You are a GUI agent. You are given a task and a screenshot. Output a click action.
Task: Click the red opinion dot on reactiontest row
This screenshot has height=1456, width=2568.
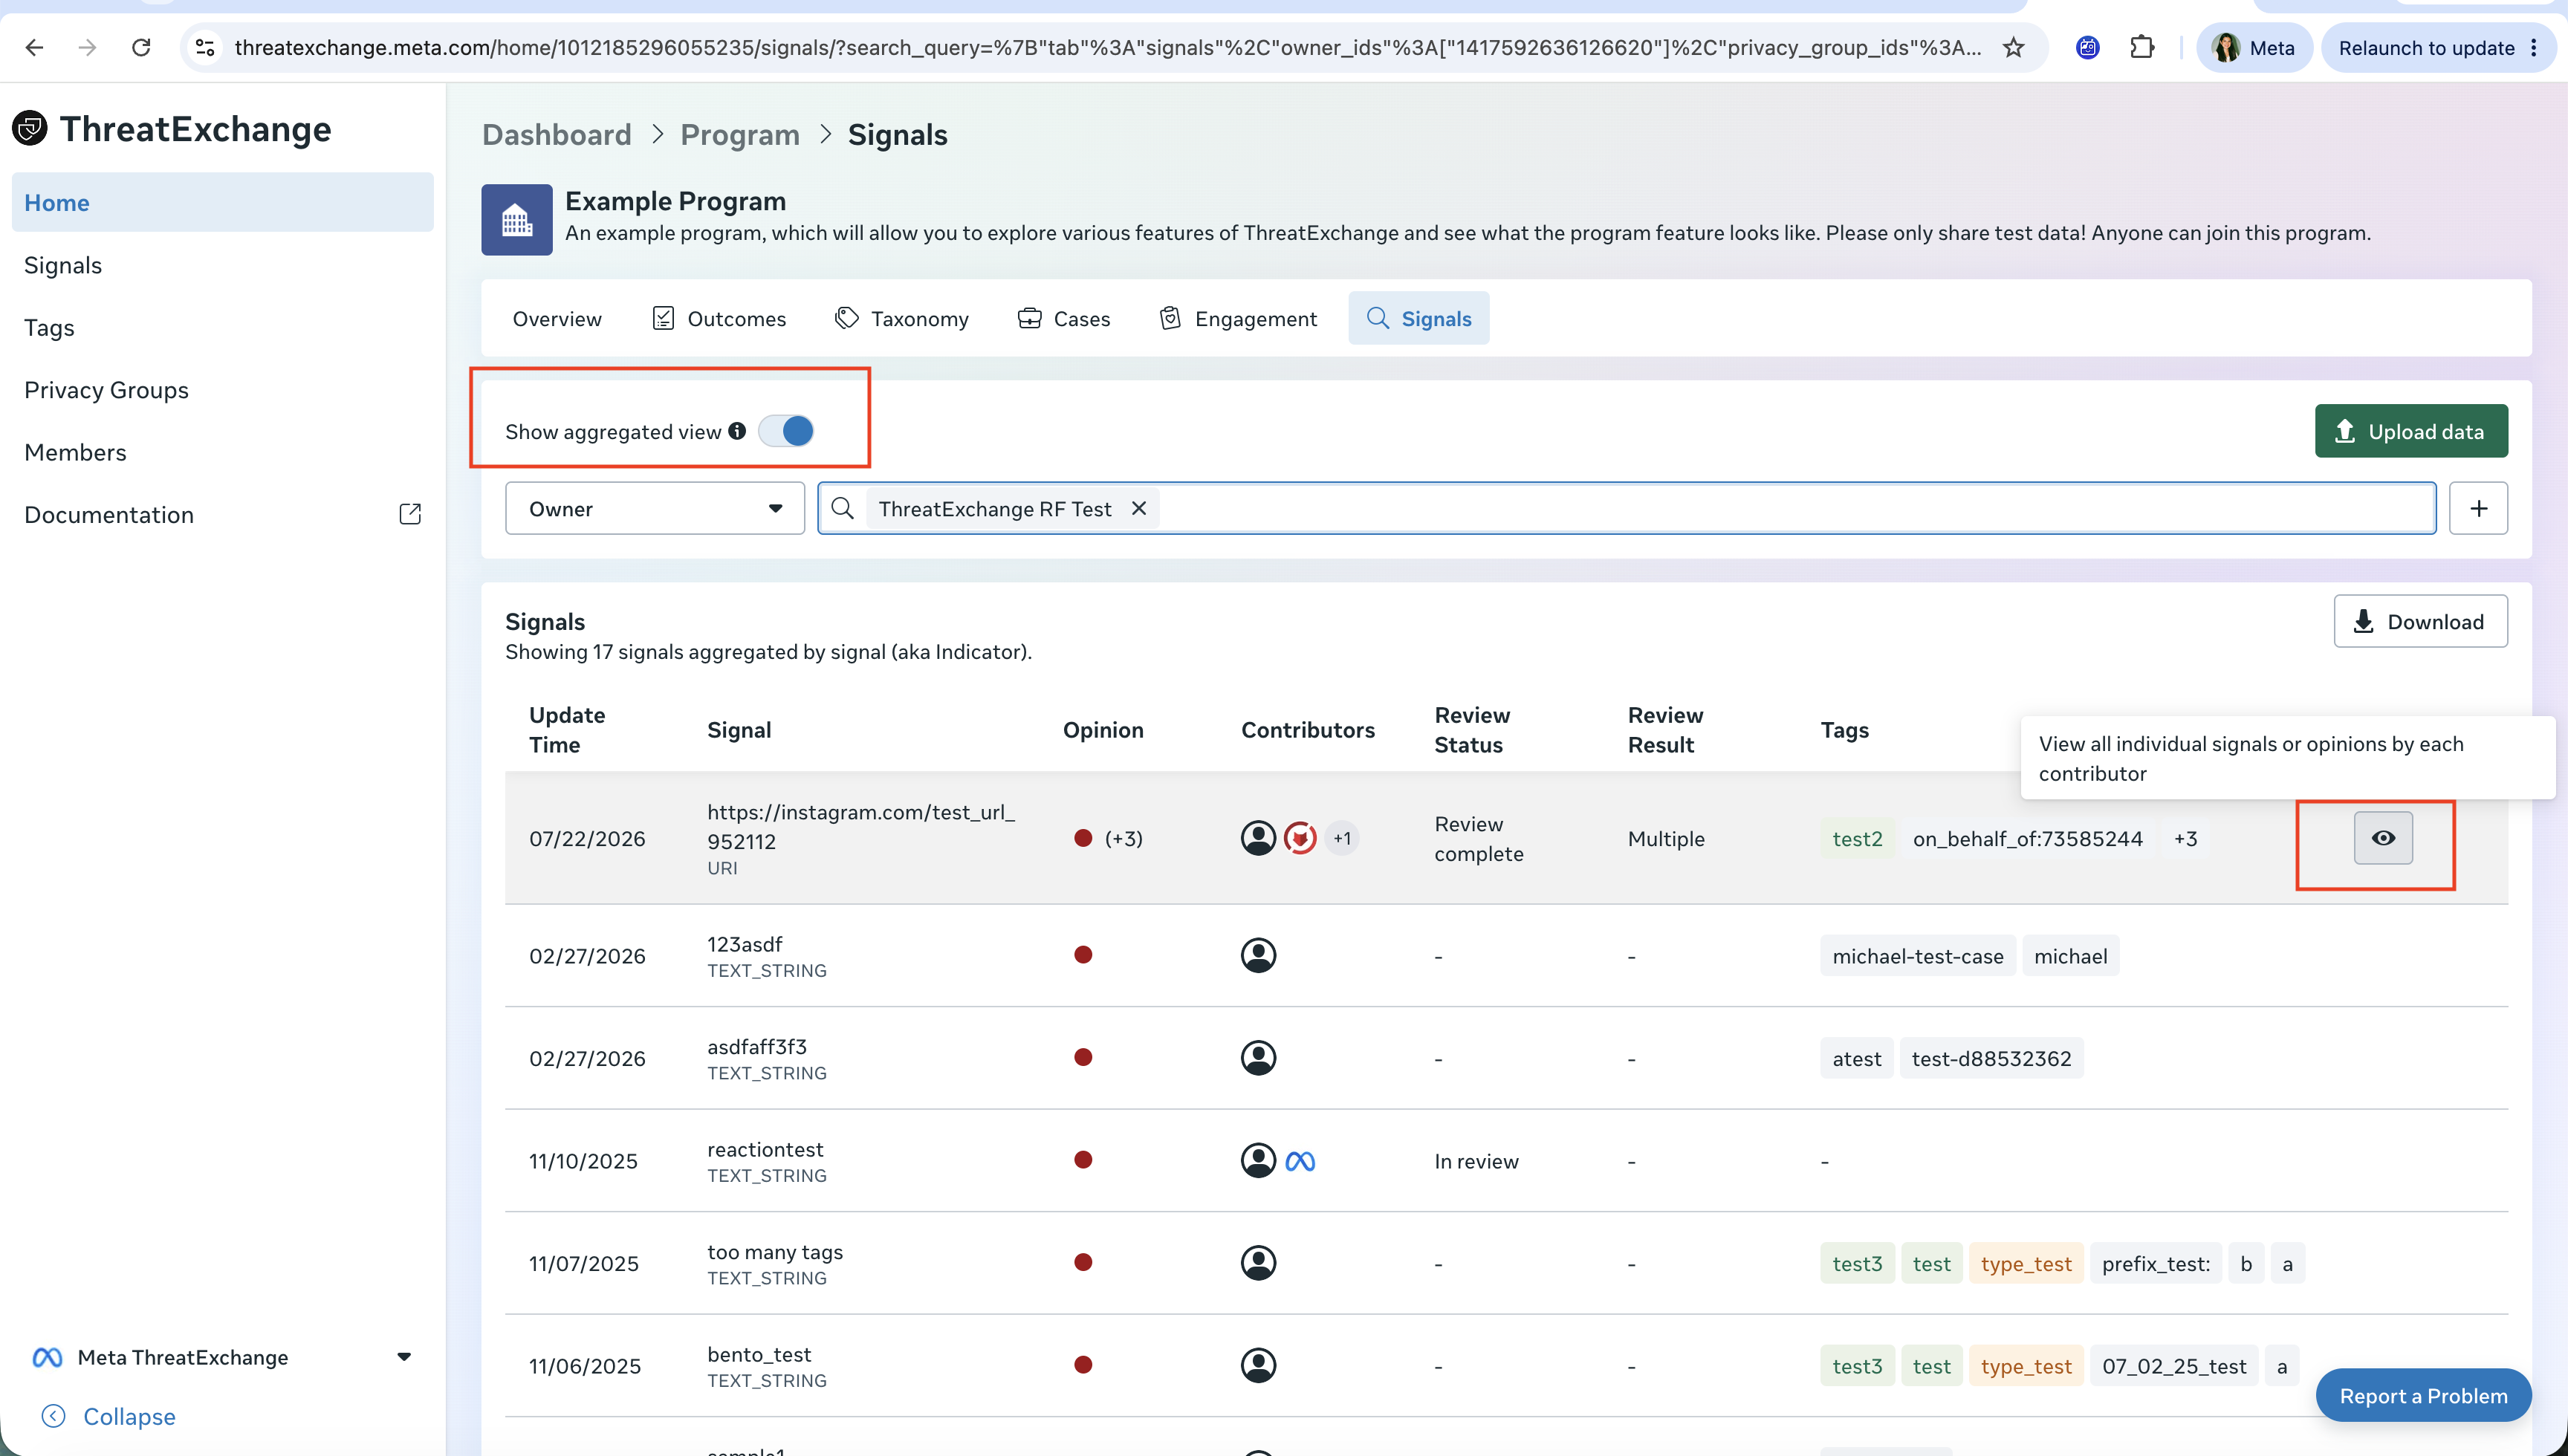(x=1083, y=1160)
